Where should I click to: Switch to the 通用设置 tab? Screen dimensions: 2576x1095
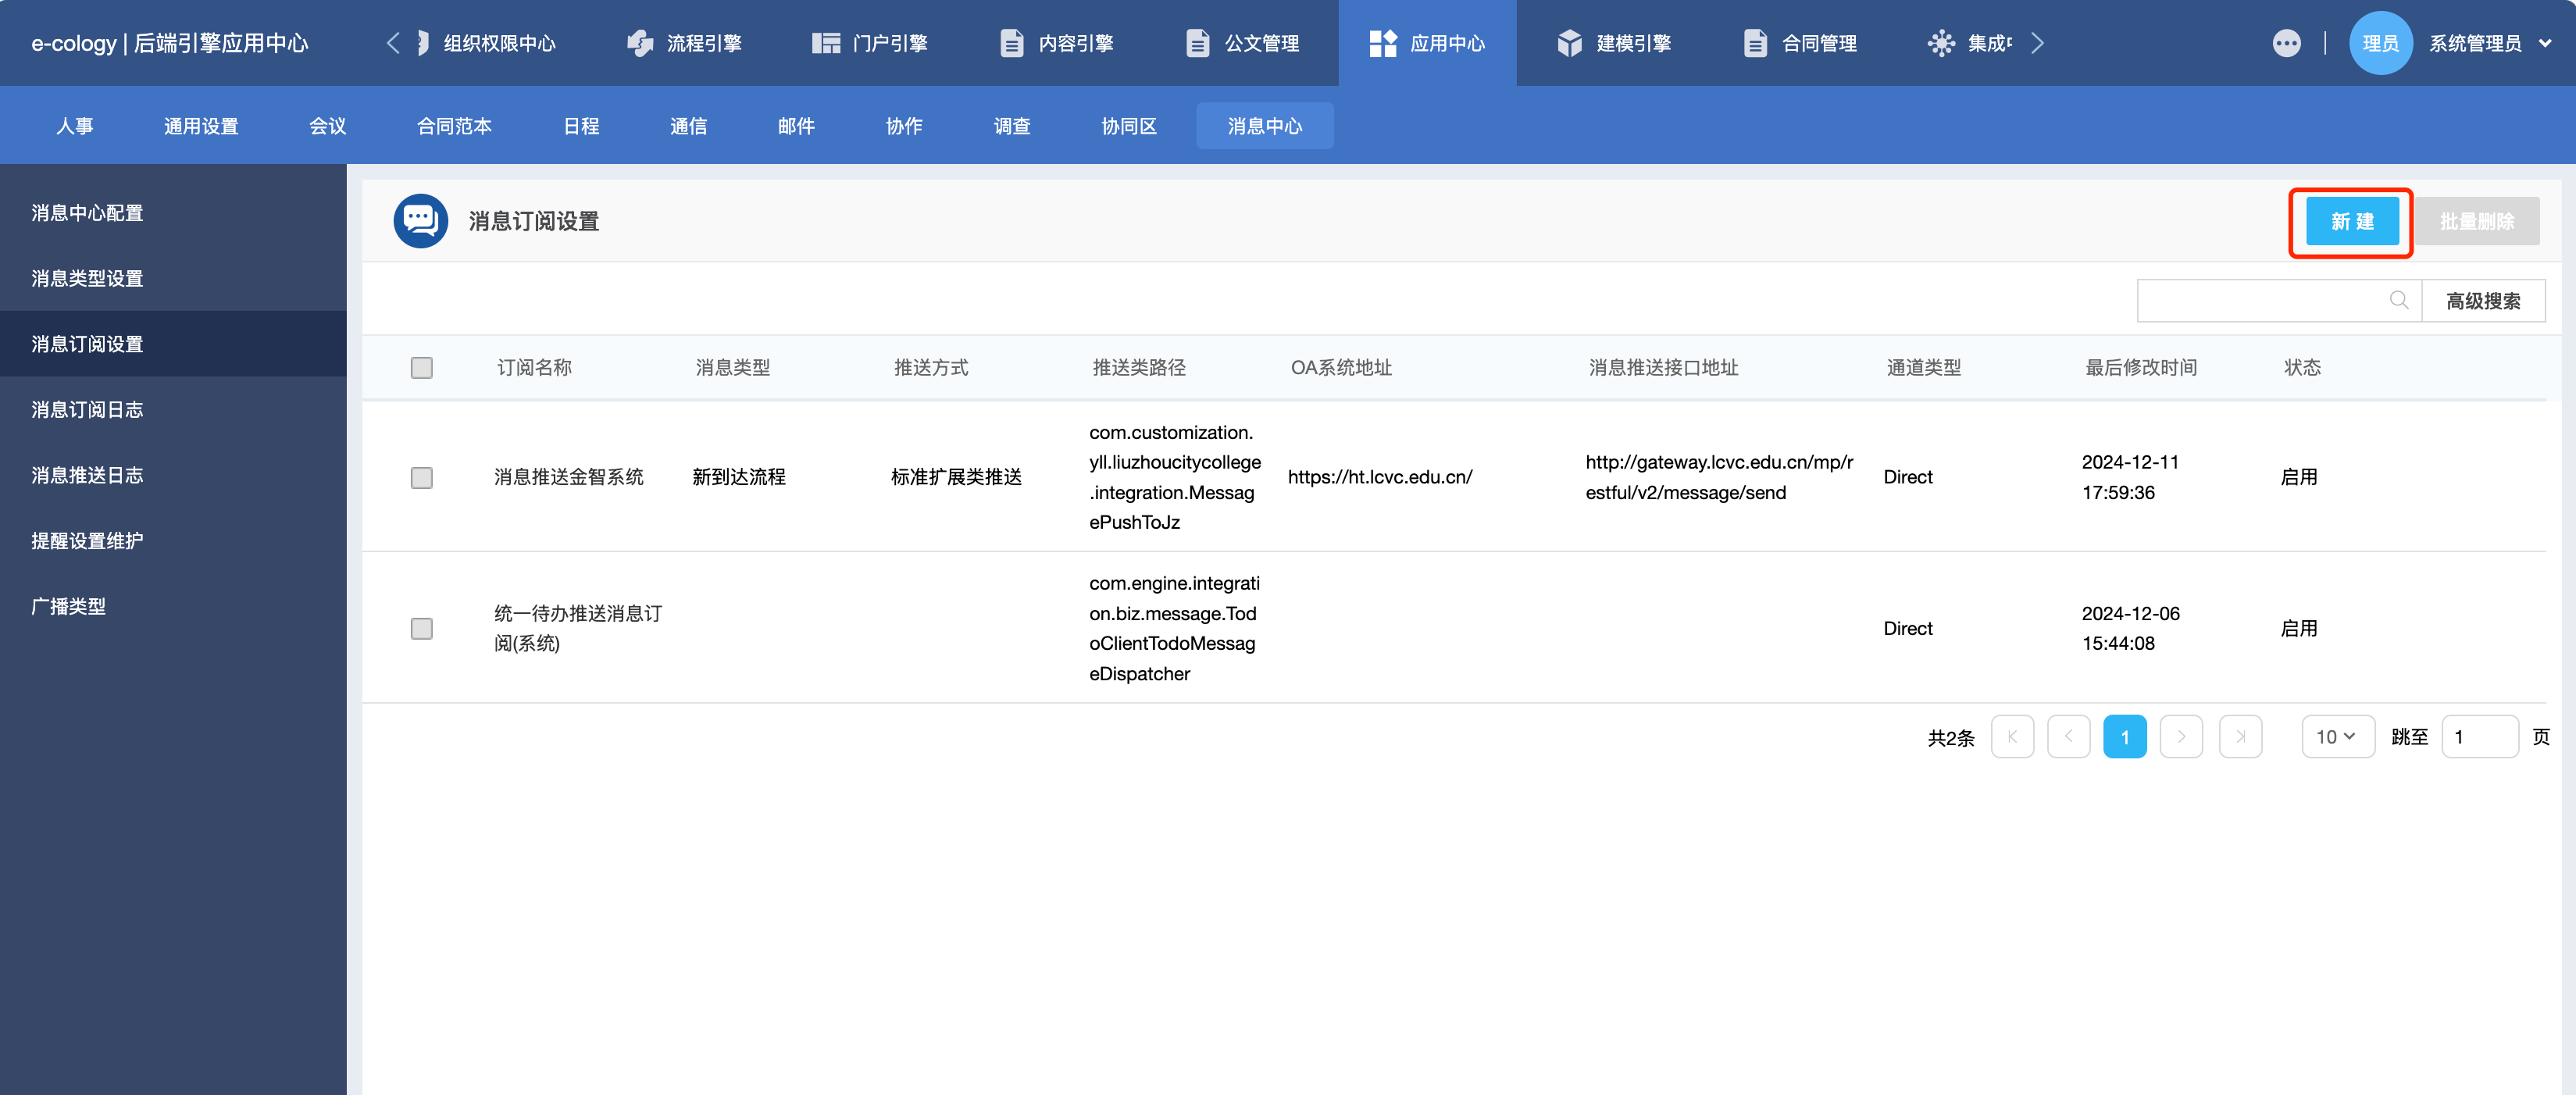coord(201,126)
